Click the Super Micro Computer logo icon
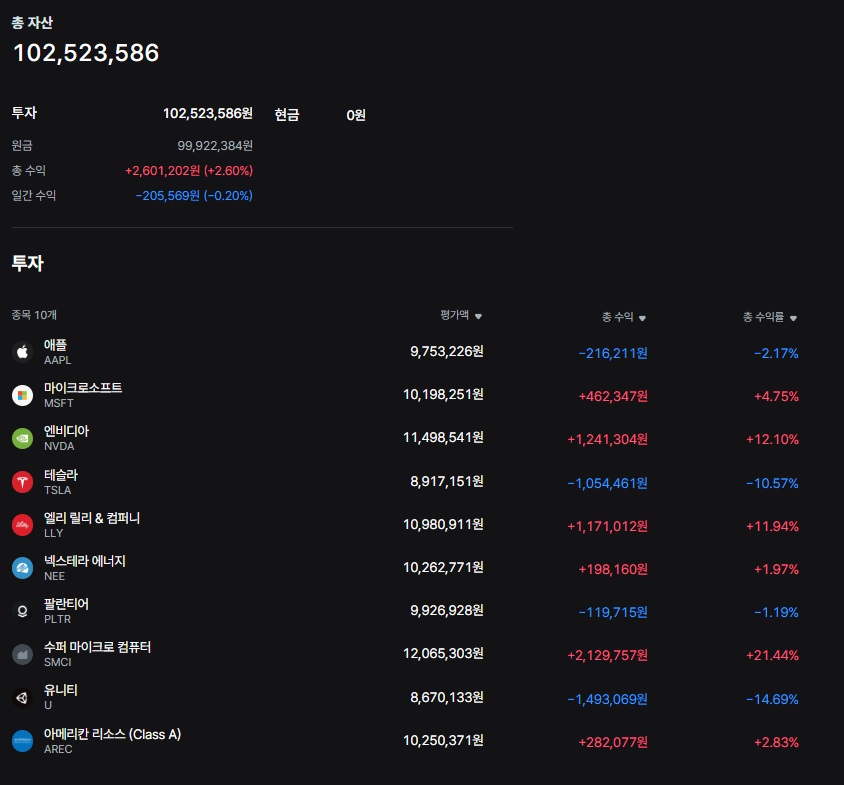Screen dimensions: 844x785 pos(22,654)
